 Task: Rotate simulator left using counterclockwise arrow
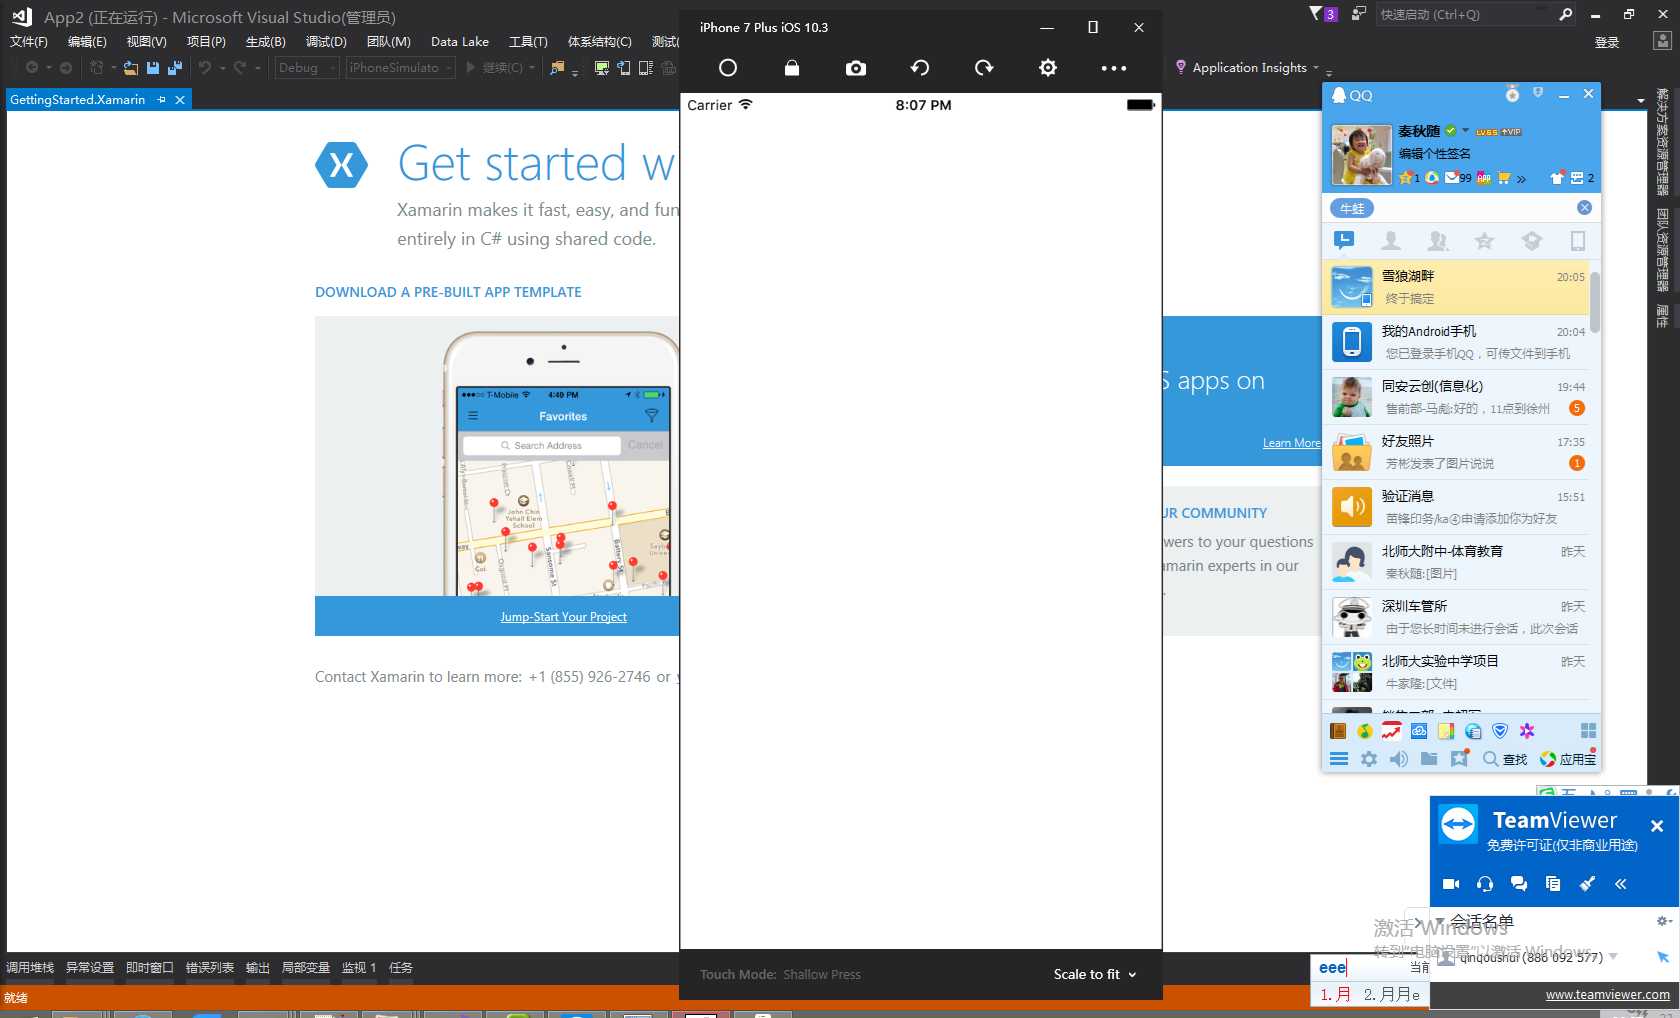tap(920, 68)
